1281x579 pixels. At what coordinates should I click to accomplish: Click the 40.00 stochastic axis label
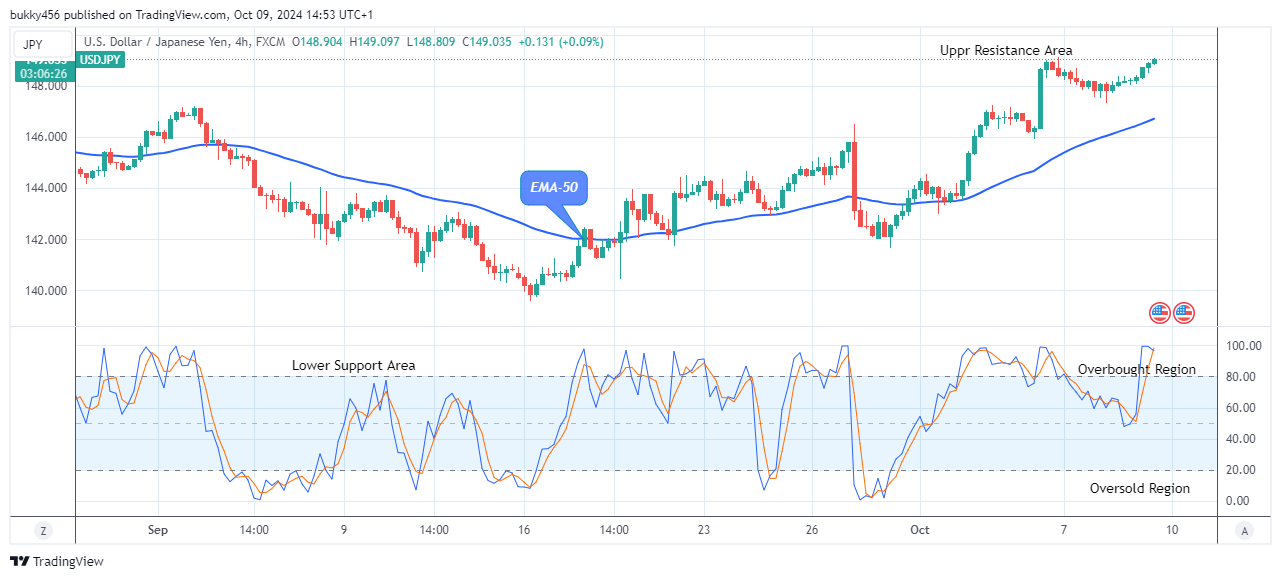[x=1243, y=439]
